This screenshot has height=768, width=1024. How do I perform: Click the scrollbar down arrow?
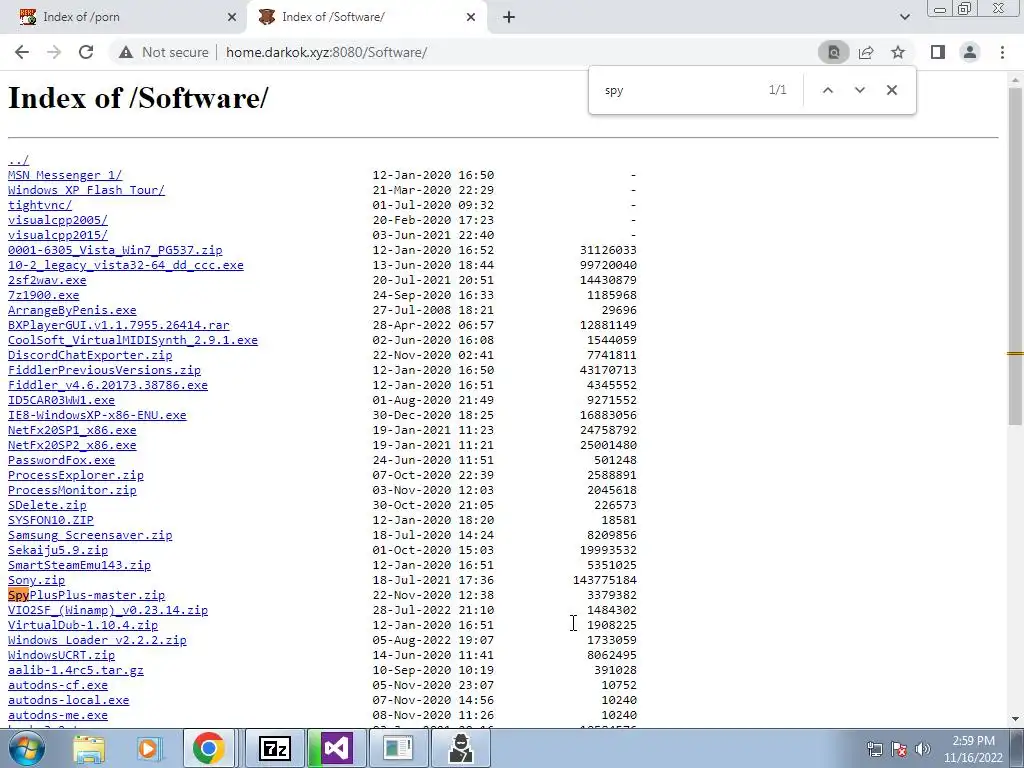click(x=1016, y=718)
